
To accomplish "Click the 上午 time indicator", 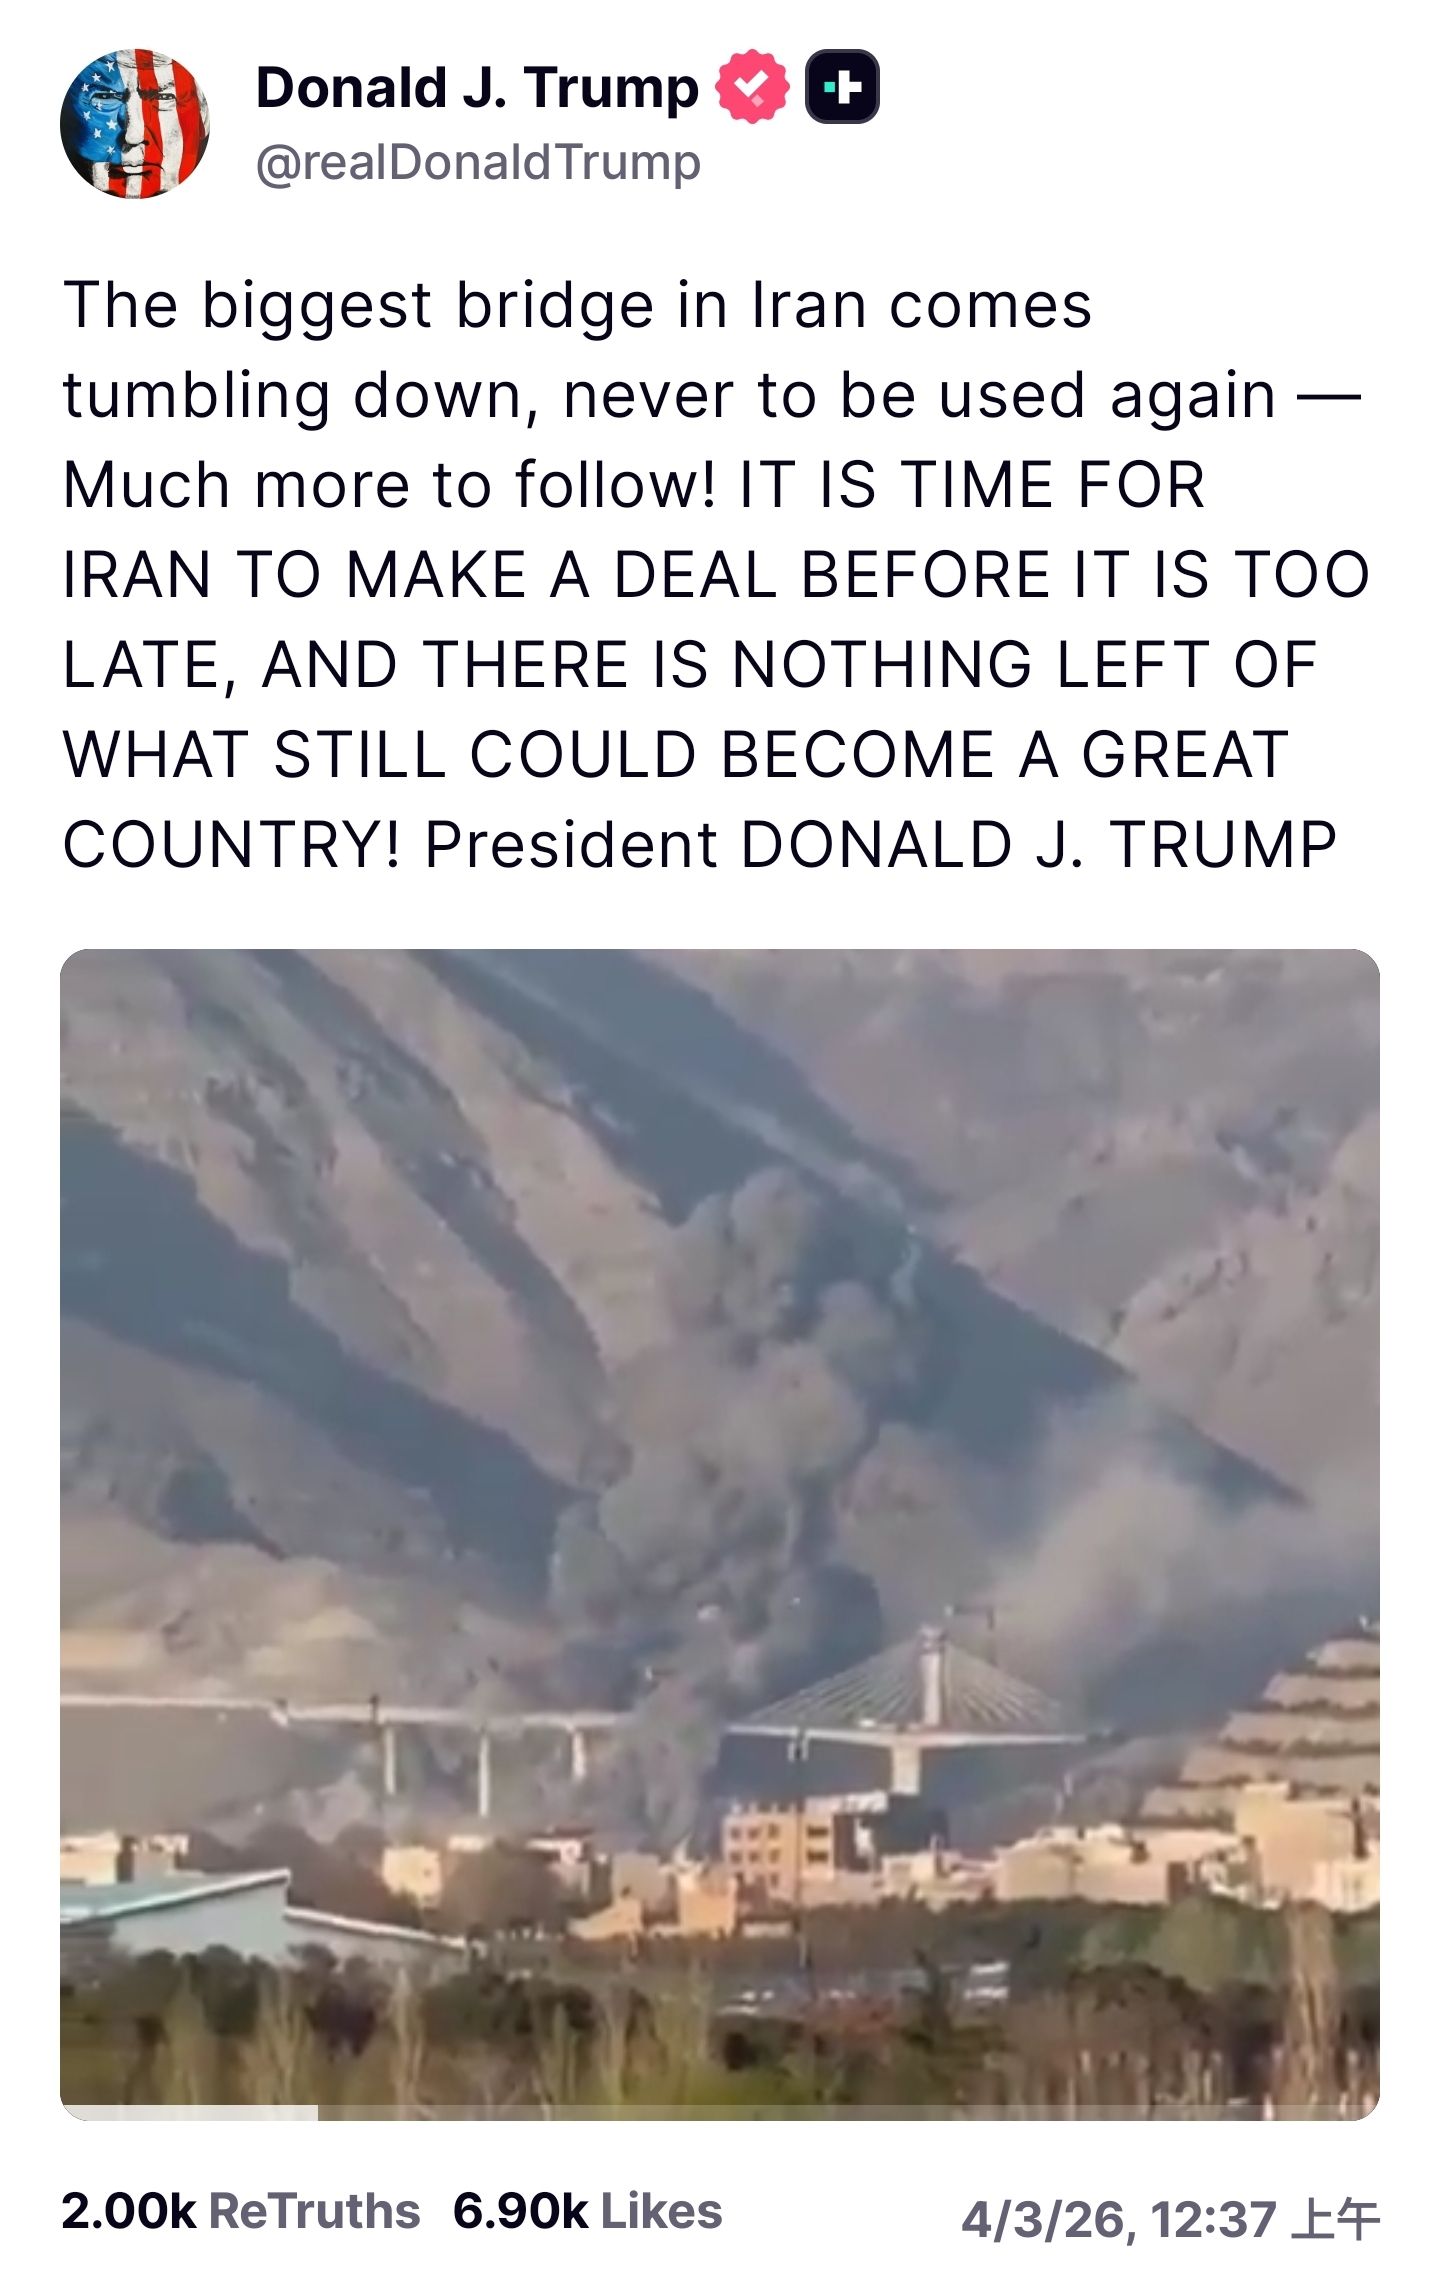I will (1335, 2219).
